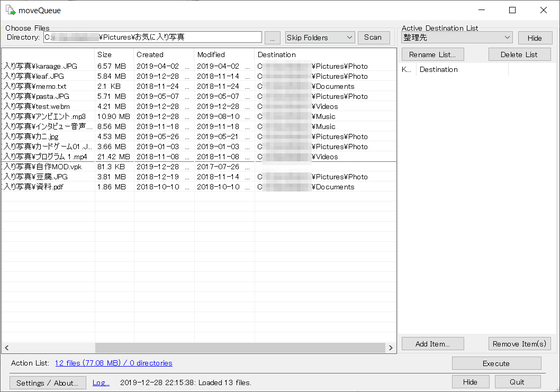Select the leaf.JPG file row

[199, 76]
